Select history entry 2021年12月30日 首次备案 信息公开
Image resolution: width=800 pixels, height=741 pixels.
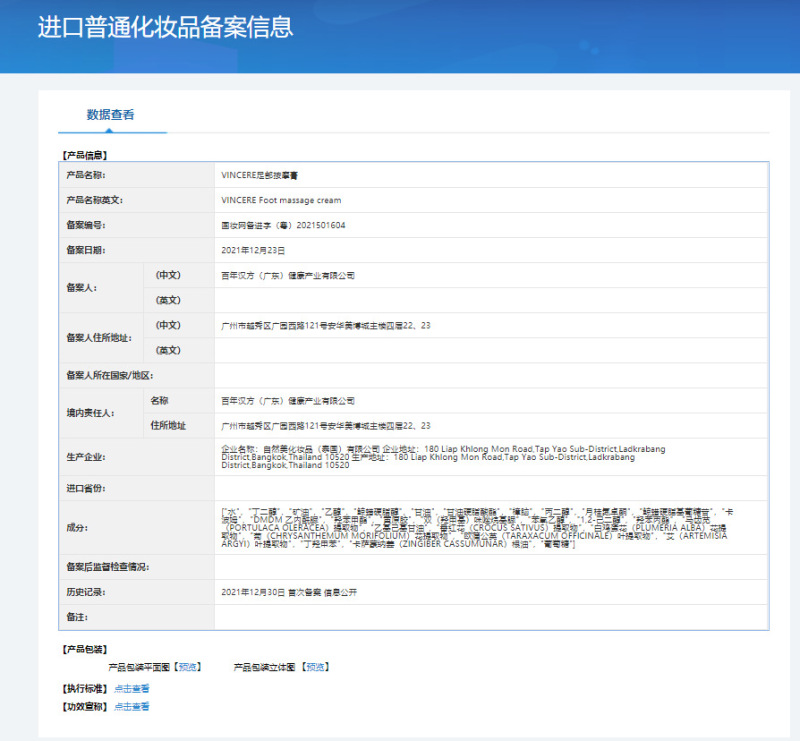[x=289, y=592]
